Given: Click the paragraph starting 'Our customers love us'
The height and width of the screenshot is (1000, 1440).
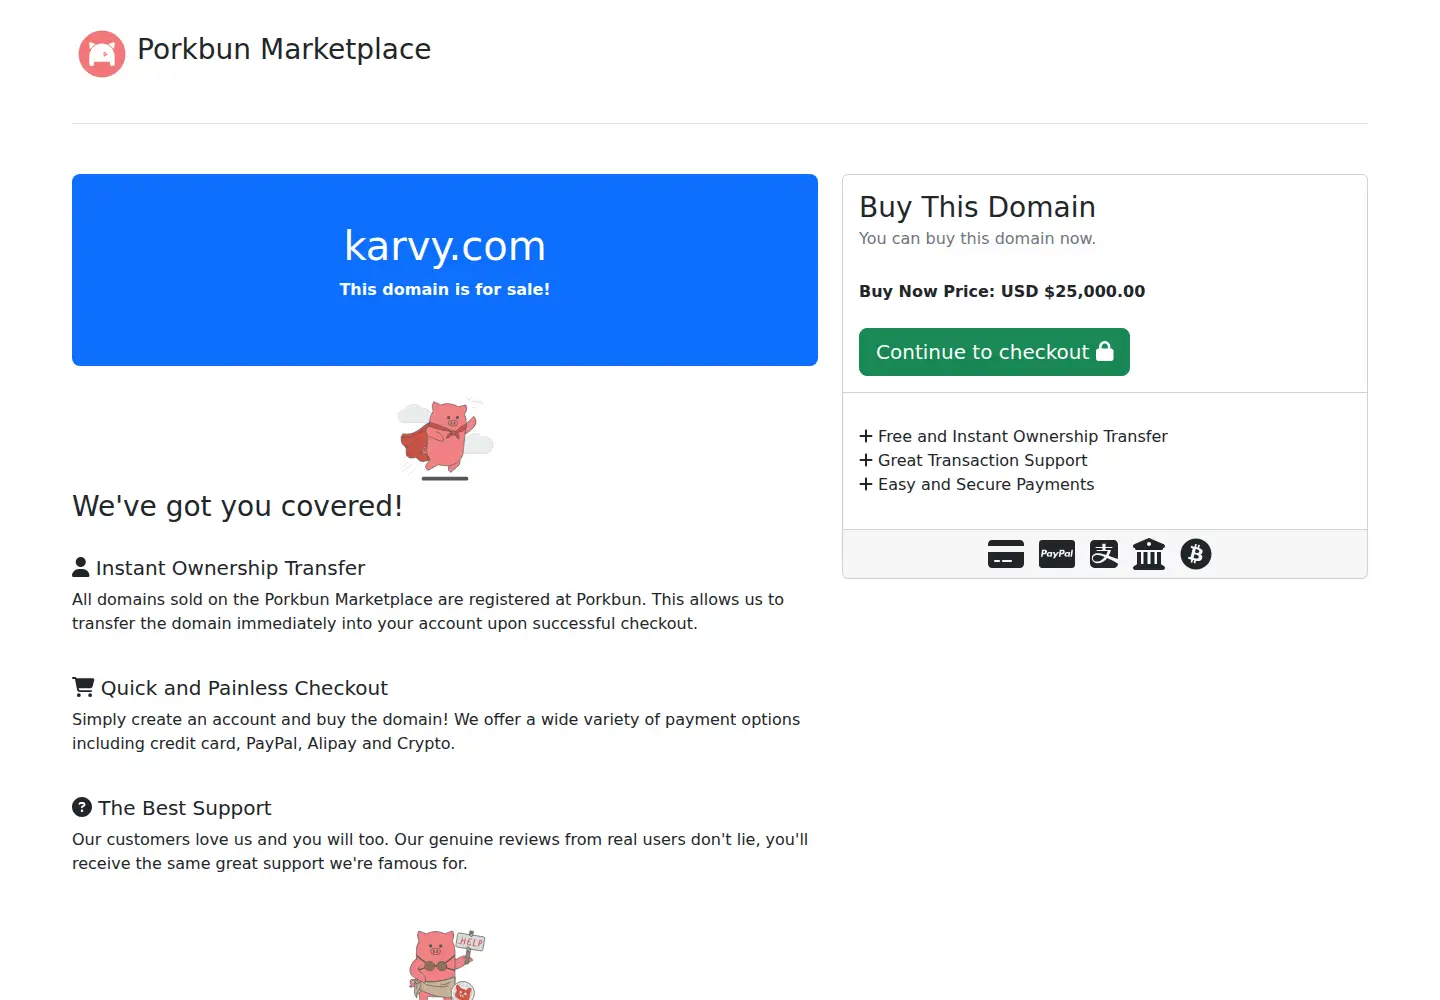Looking at the screenshot, I should coord(440,851).
